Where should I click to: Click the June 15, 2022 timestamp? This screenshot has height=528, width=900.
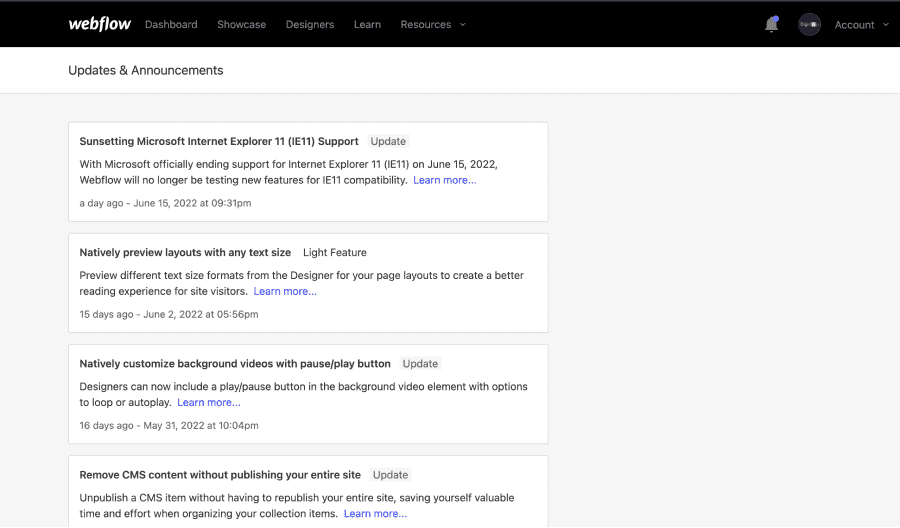coord(165,203)
